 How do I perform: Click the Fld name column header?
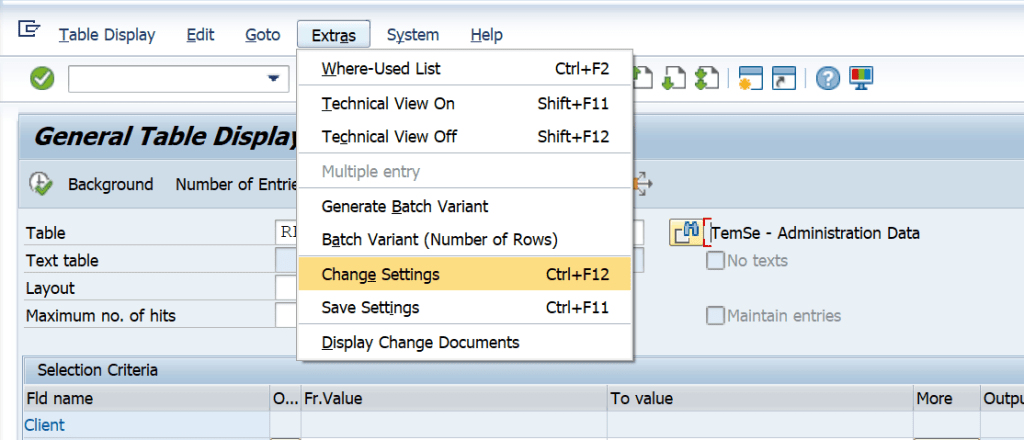point(147,398)
